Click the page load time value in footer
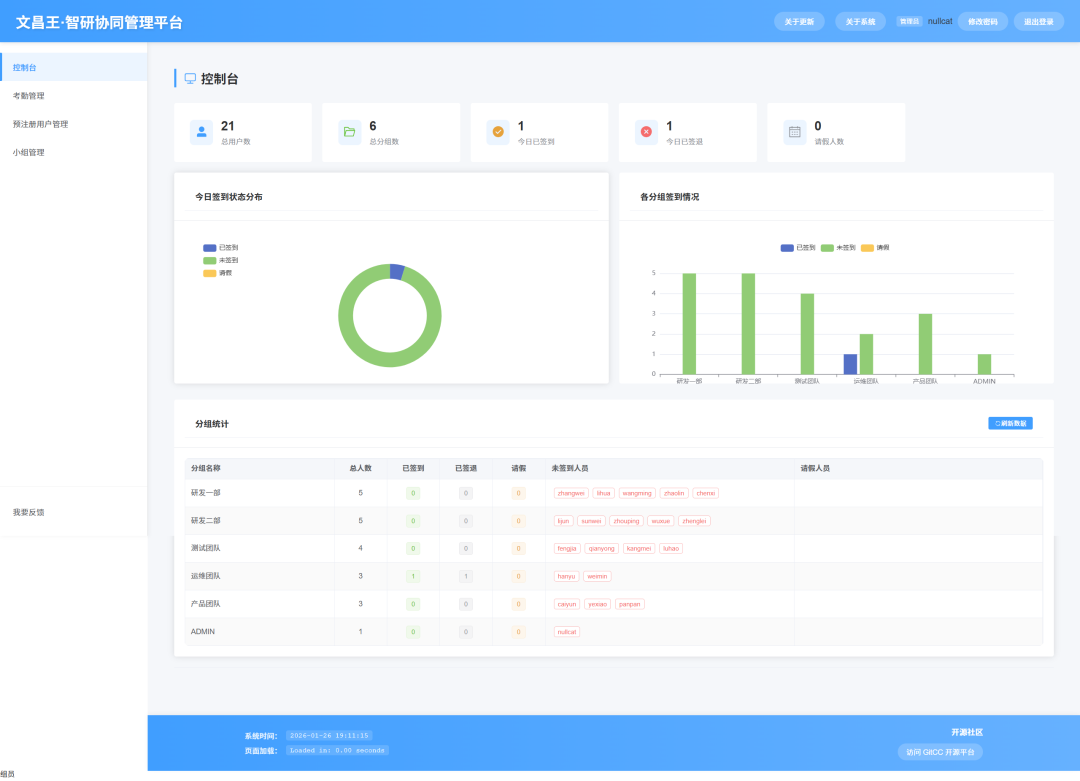 (338, 750)
